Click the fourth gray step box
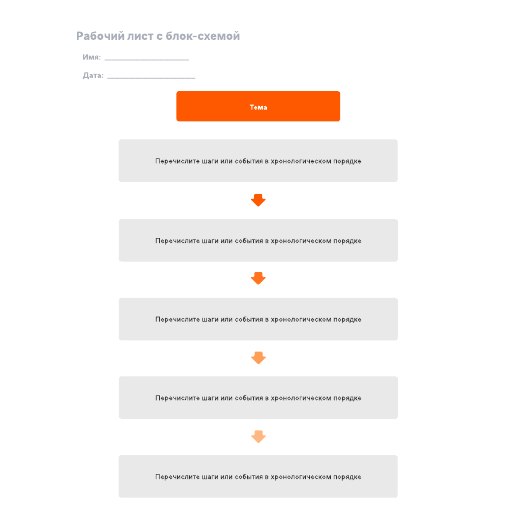The width and height of the screenshot is (516, 516). (x=258, y=398)
